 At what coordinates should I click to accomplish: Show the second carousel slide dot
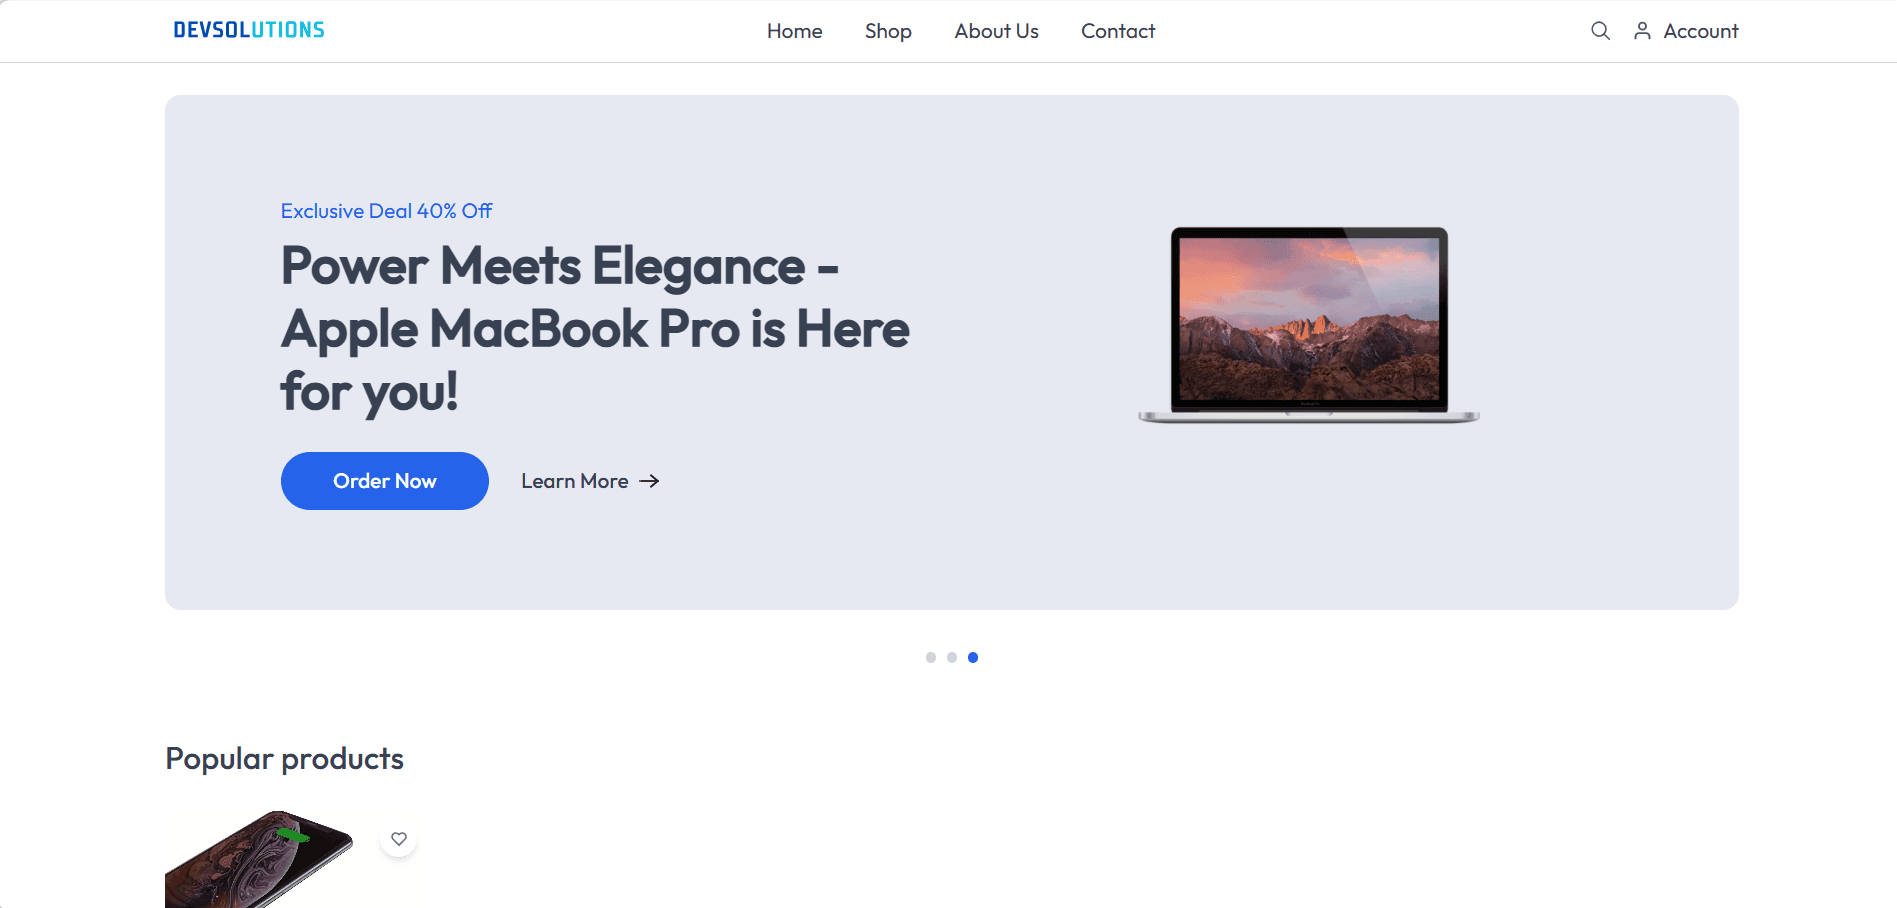pos(952,657)
